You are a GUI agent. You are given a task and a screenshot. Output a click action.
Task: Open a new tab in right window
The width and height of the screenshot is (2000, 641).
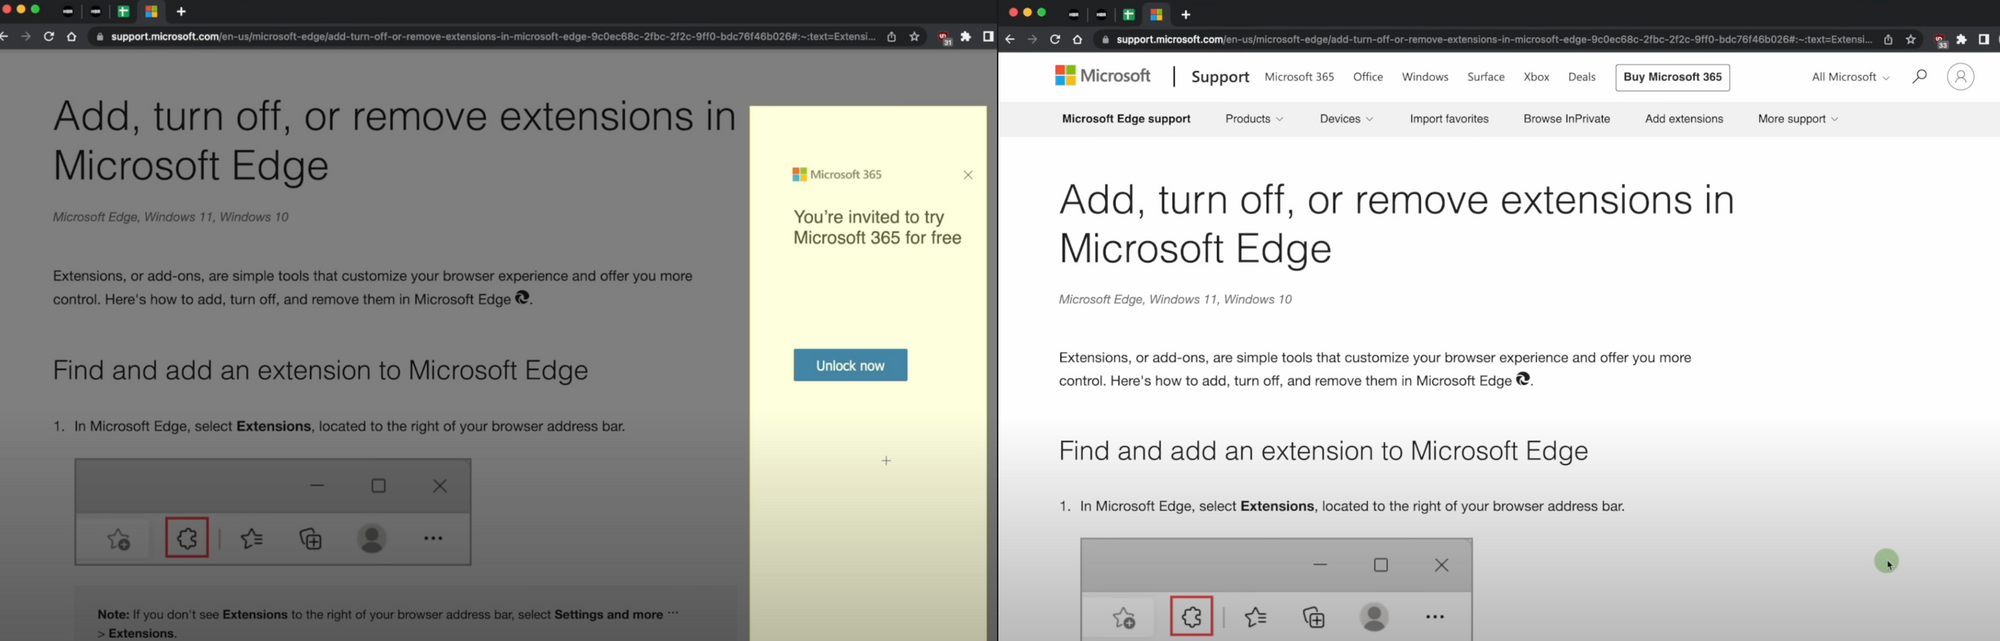pyautogui.click(x=1186, y=14)
